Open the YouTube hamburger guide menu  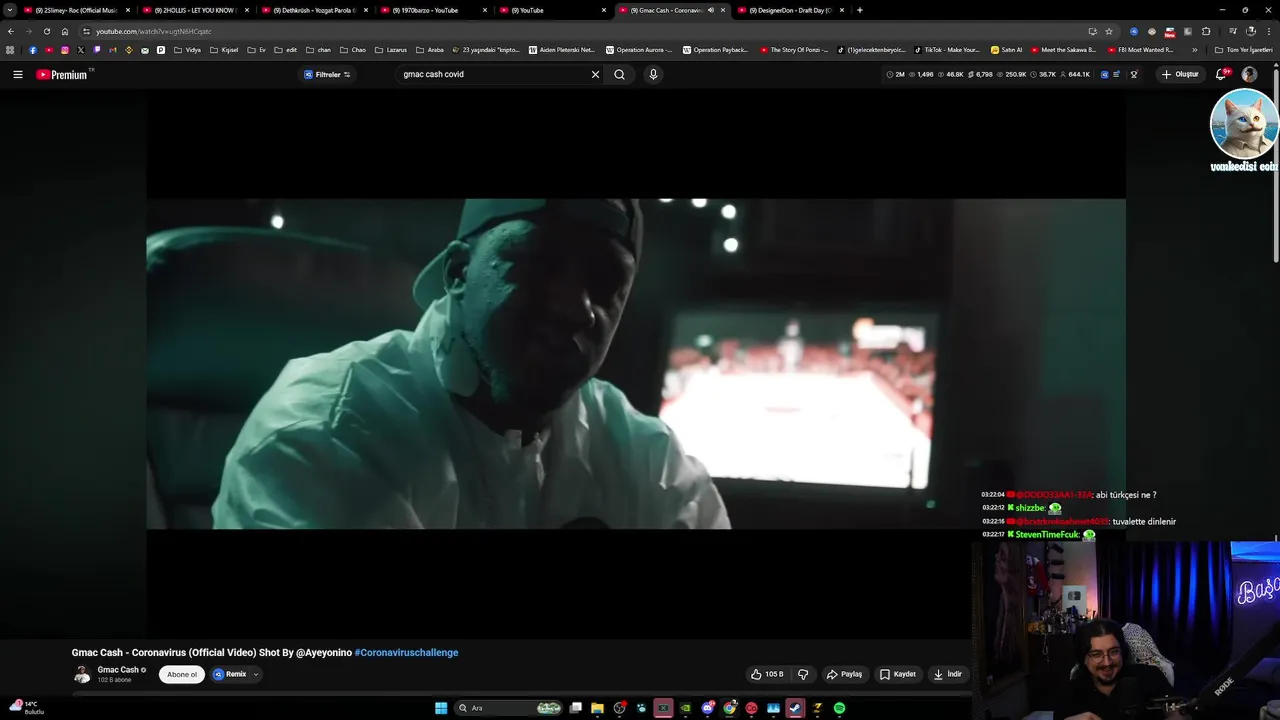17,74
